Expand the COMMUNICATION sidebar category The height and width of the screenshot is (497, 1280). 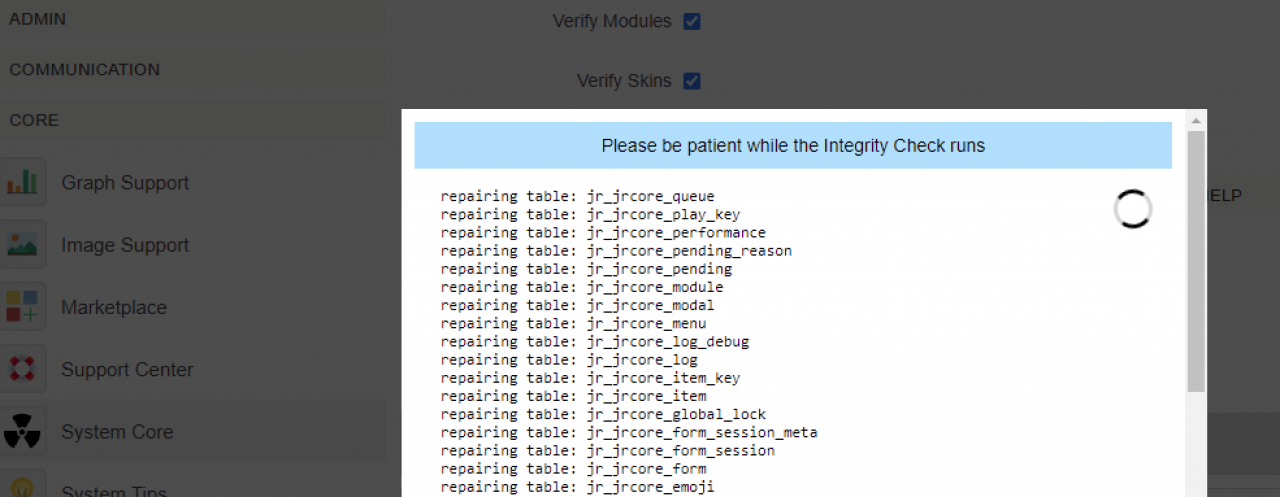pyautogui.click(x=84, y=70)
